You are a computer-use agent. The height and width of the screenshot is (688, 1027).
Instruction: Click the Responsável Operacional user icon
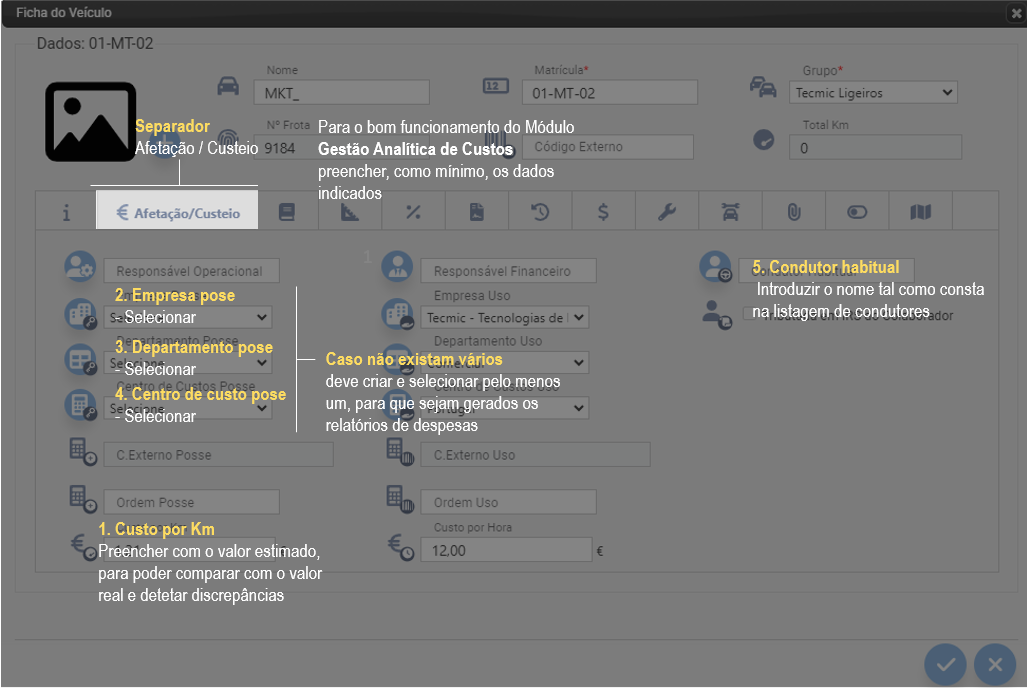pos(81,267)
